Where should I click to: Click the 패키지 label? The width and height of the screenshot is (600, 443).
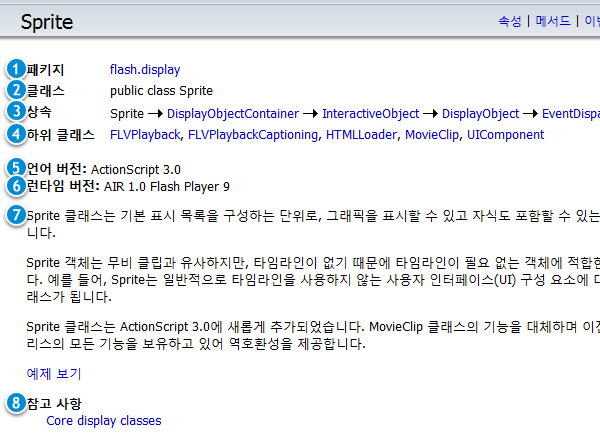click(x=45, y=70)
